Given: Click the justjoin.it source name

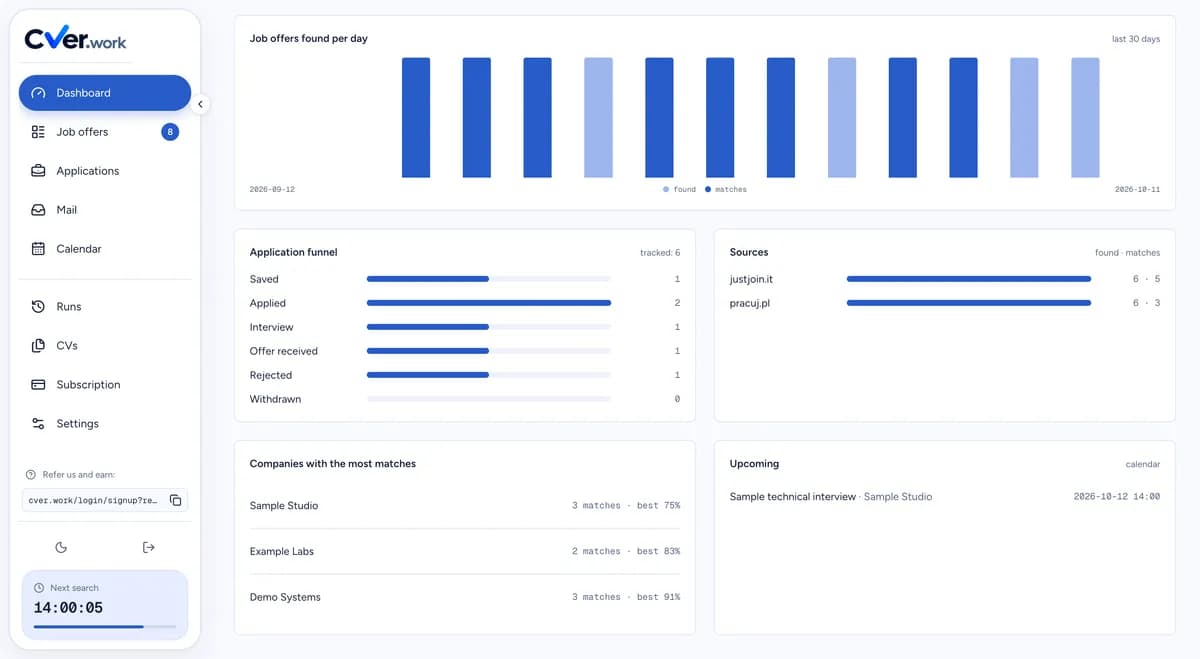Looking at the screenshot, I should (751, 279).
